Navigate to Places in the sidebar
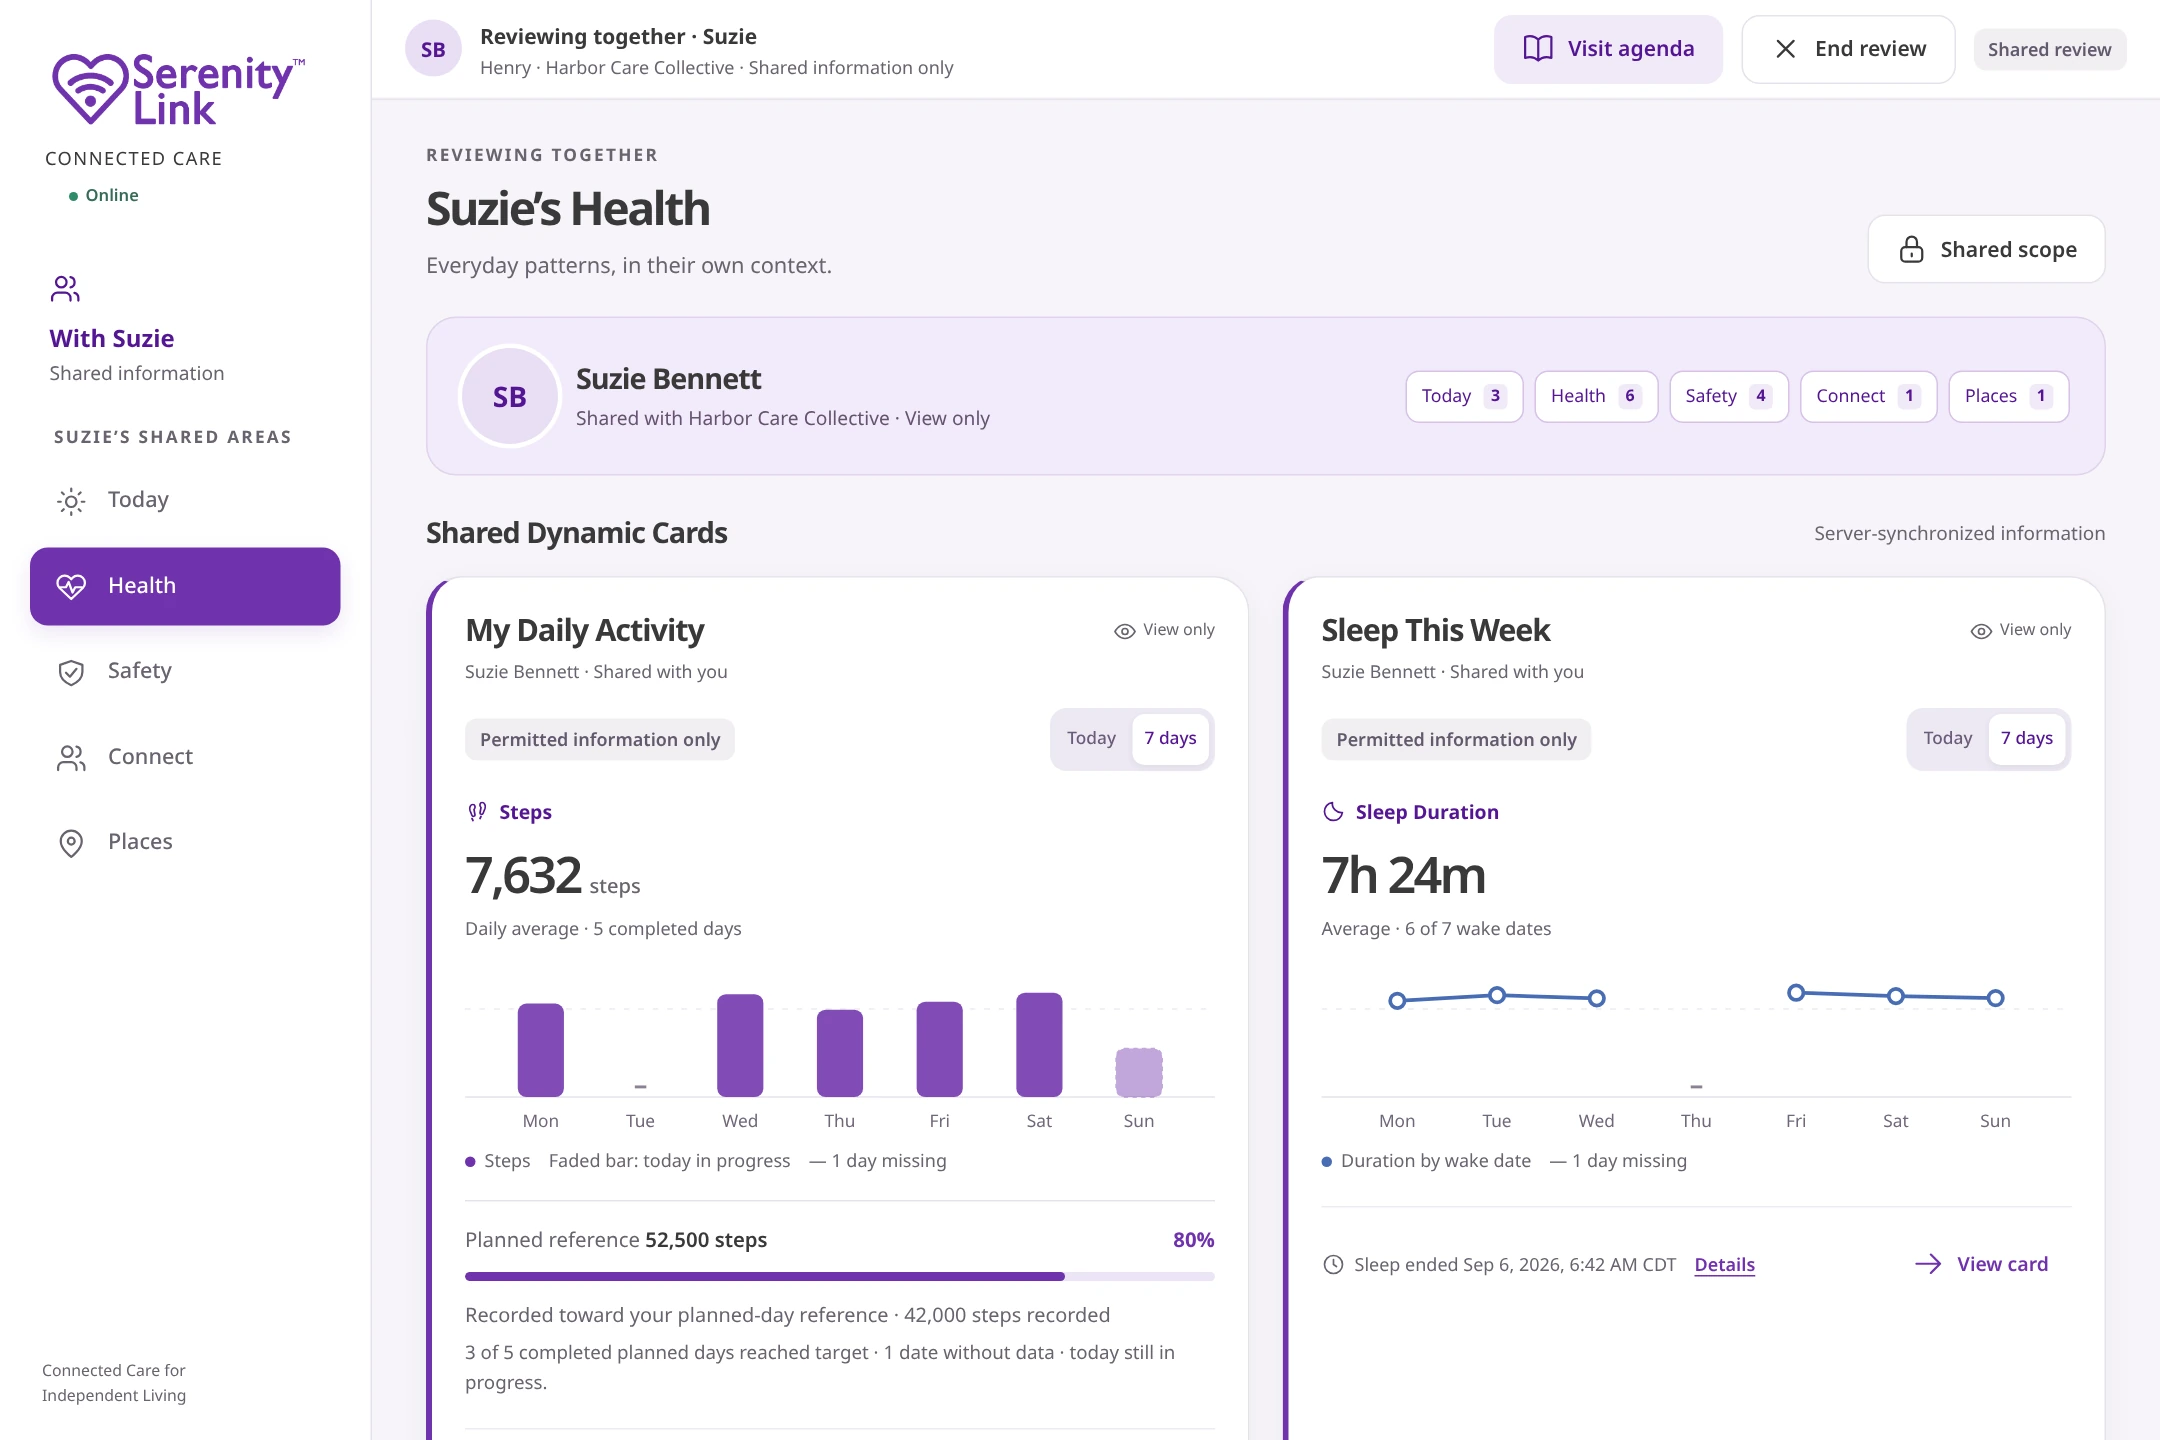The height and width of the screenshot is (1440, 2160). pyautogui.click(x=185, y=843)
